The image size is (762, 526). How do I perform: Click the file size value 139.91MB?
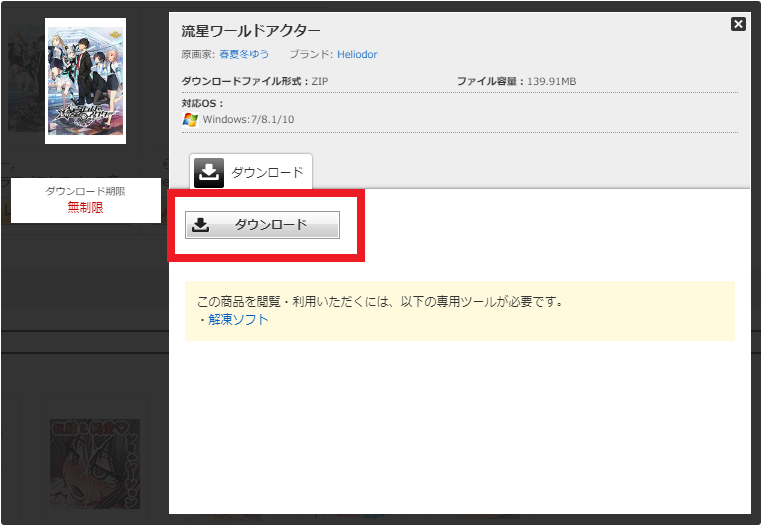click(551, 81)
